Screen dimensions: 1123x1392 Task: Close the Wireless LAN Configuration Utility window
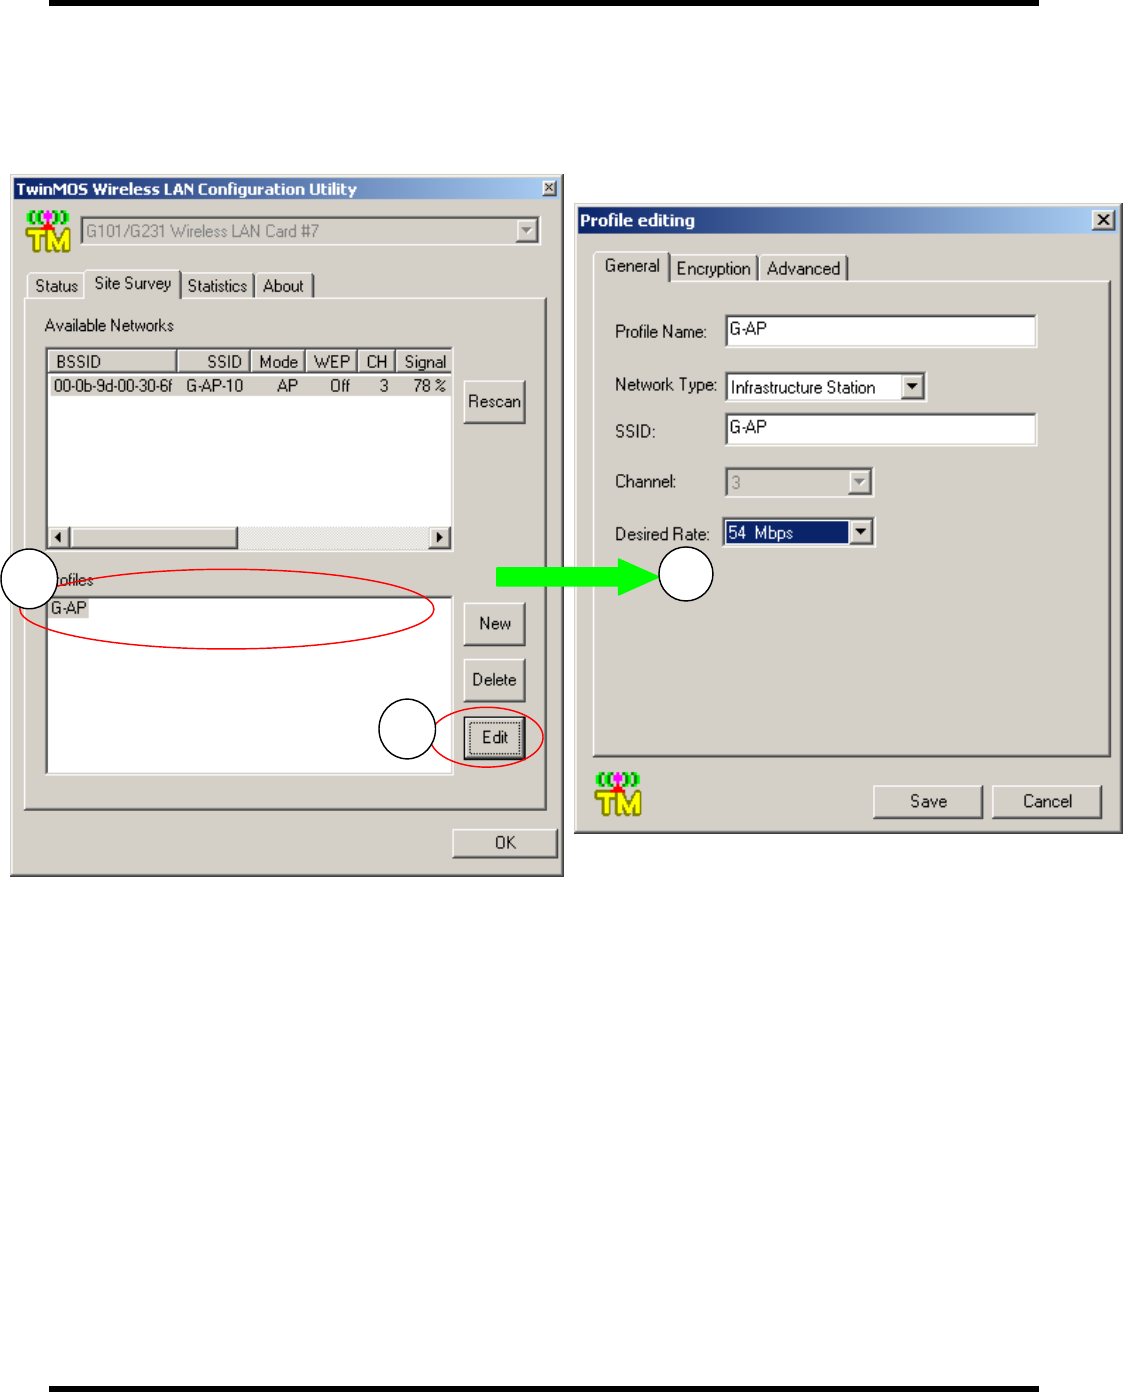coord(549,188)
